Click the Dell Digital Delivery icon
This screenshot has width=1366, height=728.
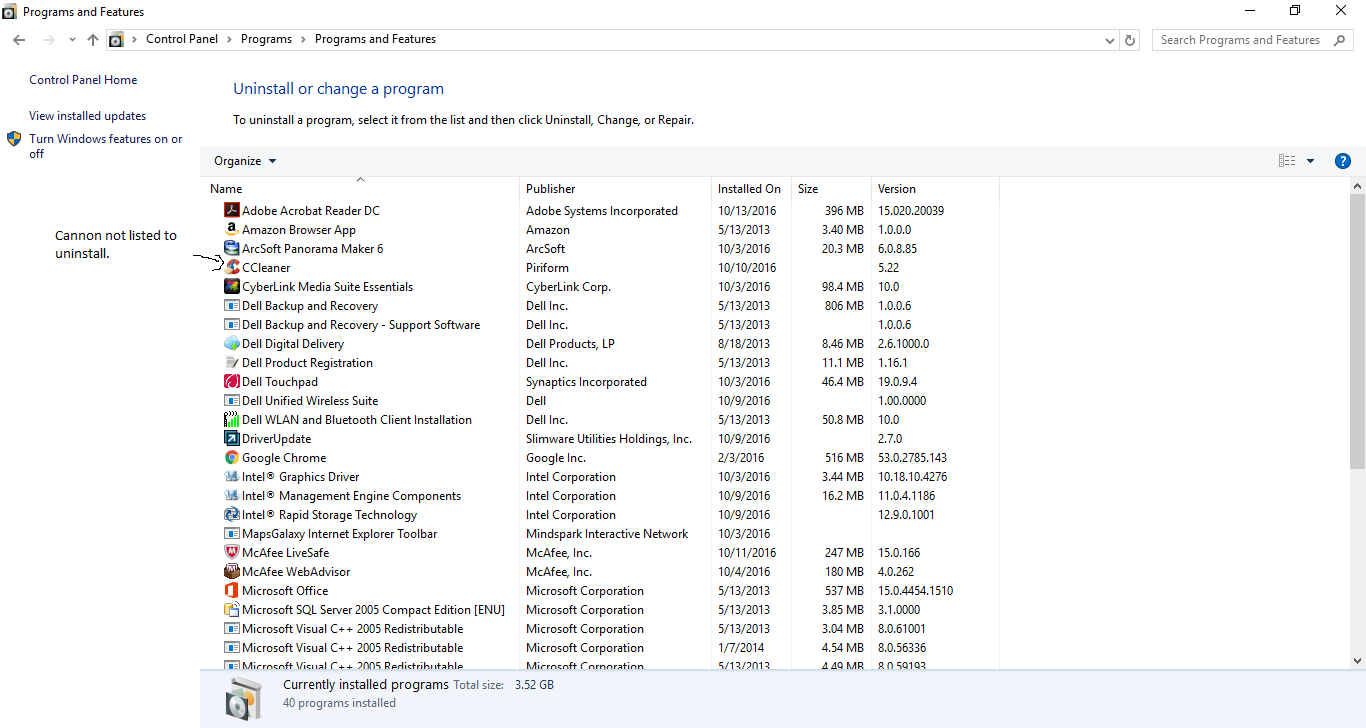pos(232,344)
